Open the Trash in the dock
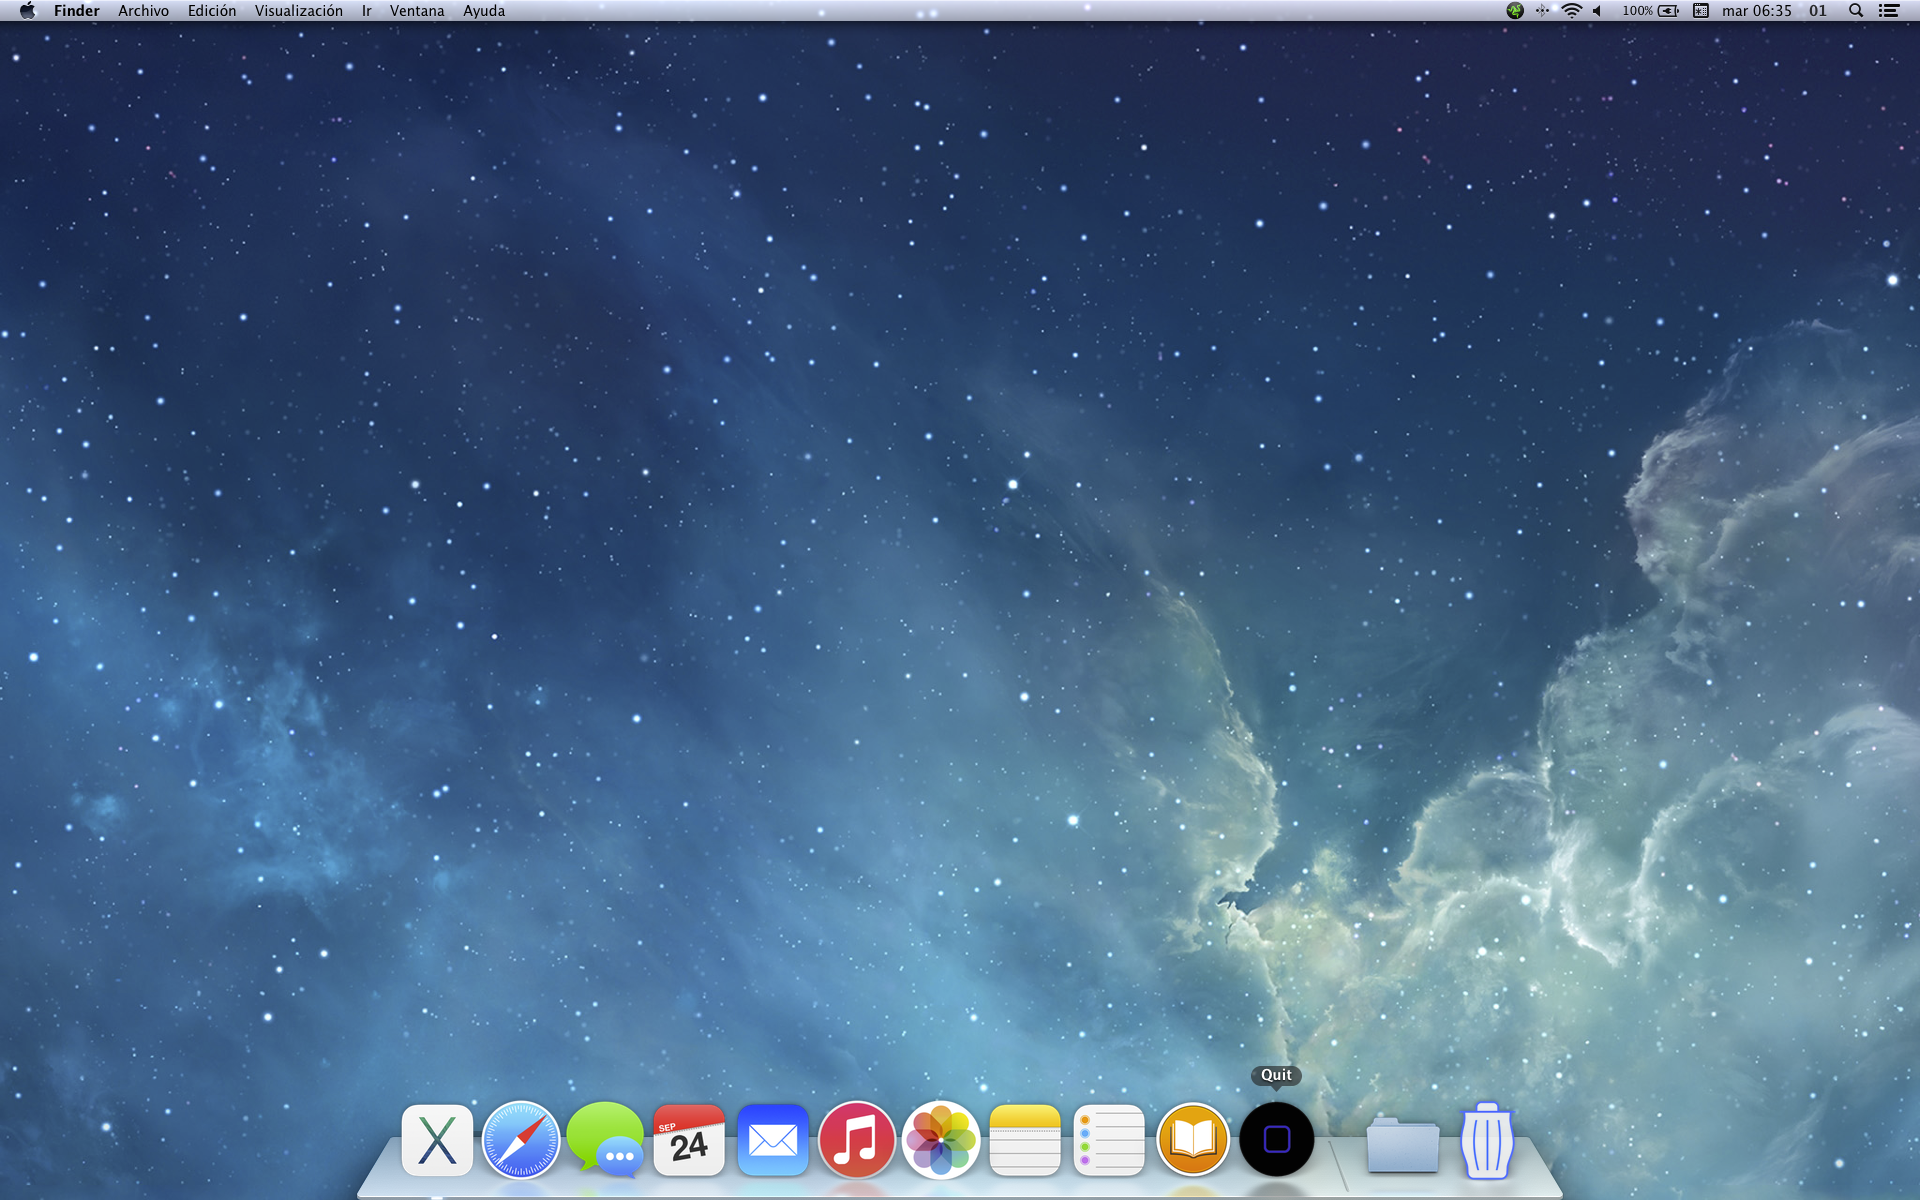 pyautogui.click(x=1487, y=1140)
